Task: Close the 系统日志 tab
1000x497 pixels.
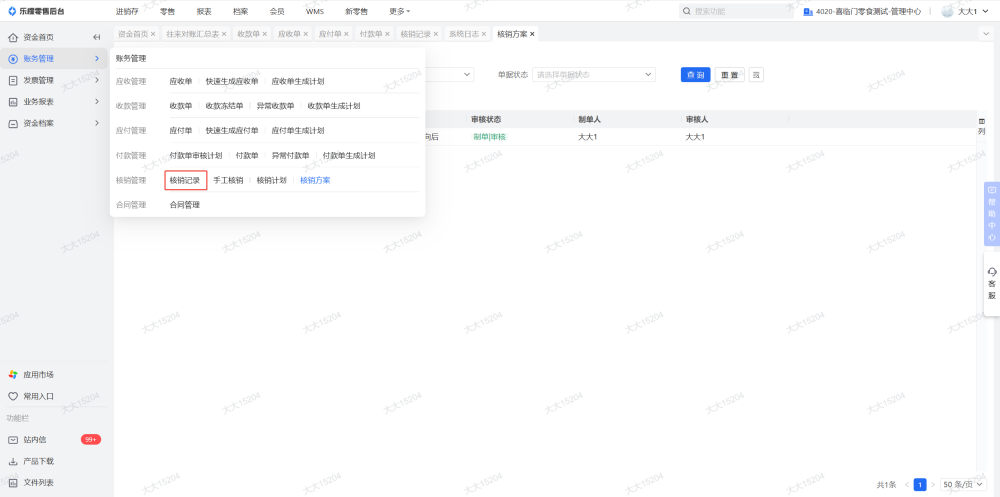Action: coord(484,34)
